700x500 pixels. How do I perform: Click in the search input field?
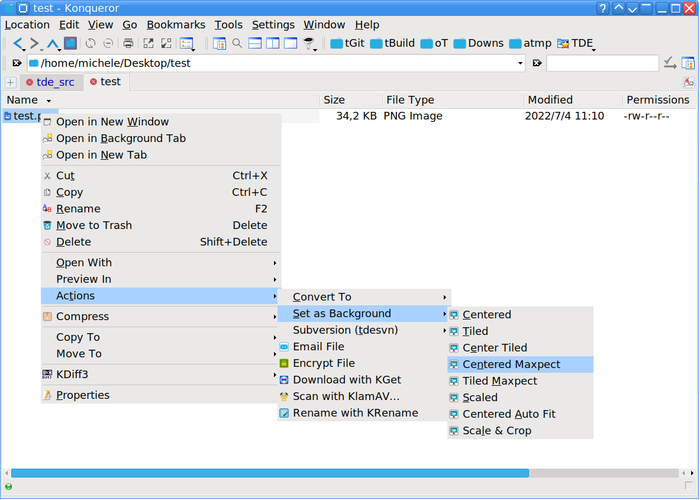(x=602, y=63)
